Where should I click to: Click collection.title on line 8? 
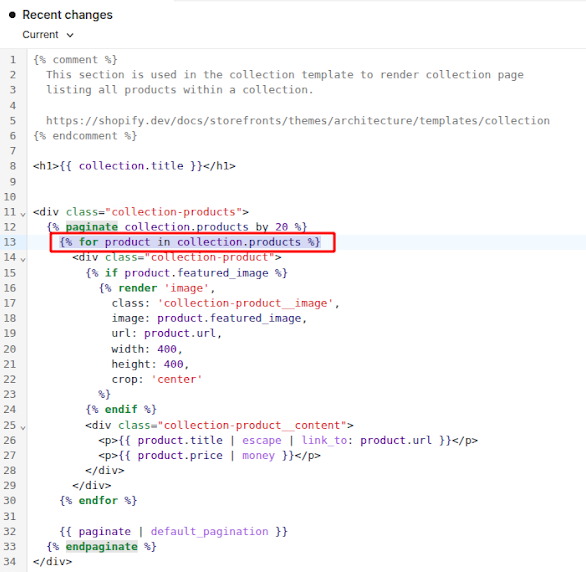pos(131,166)
